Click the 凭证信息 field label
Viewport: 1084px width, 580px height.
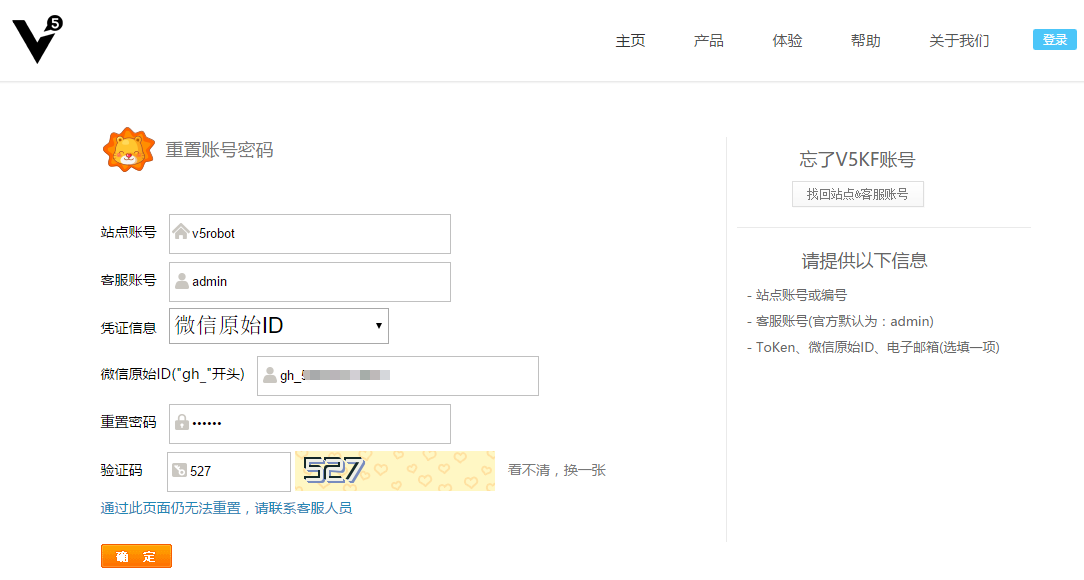128,328
